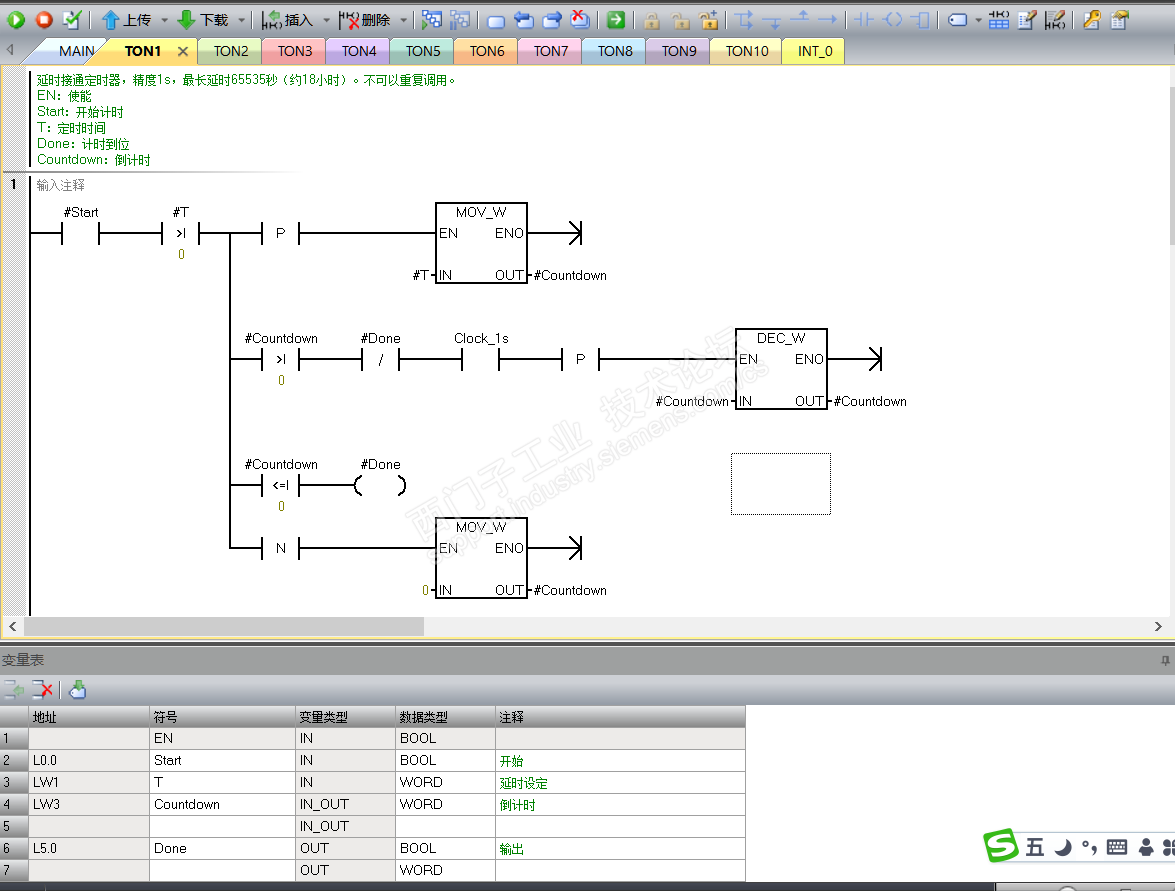The image size is (1175, 891).
Task: Click the red STOP button in toolbar
Action: tap(44, 20)
